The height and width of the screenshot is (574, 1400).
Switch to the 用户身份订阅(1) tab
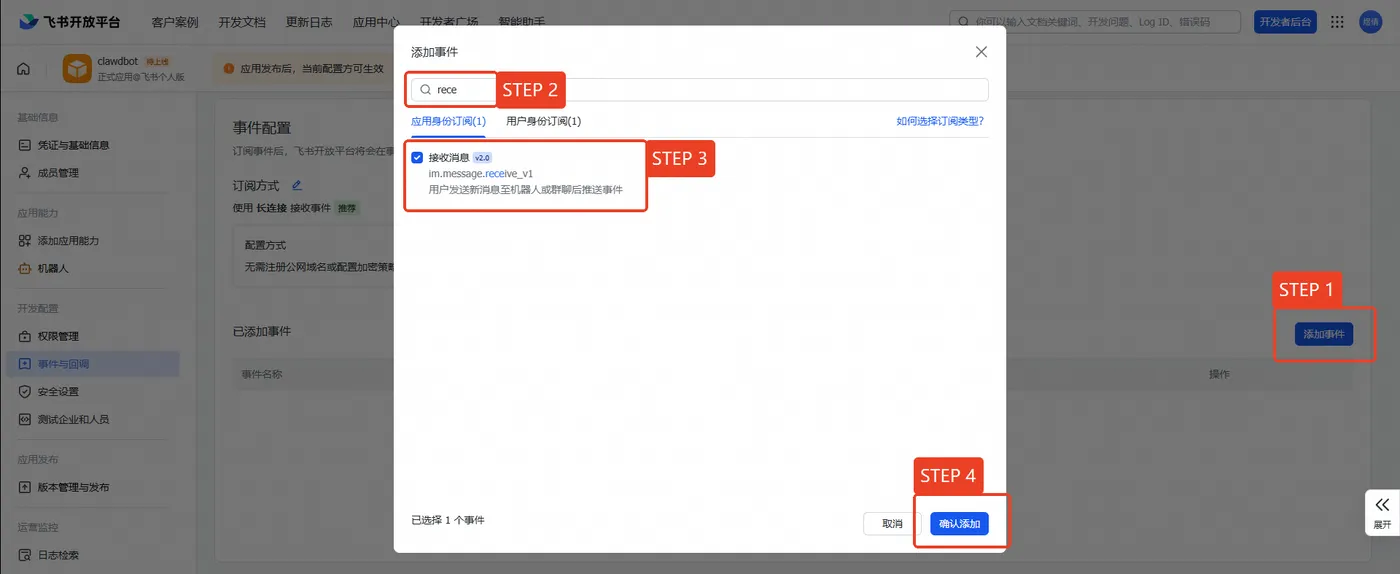pos(544,121)
